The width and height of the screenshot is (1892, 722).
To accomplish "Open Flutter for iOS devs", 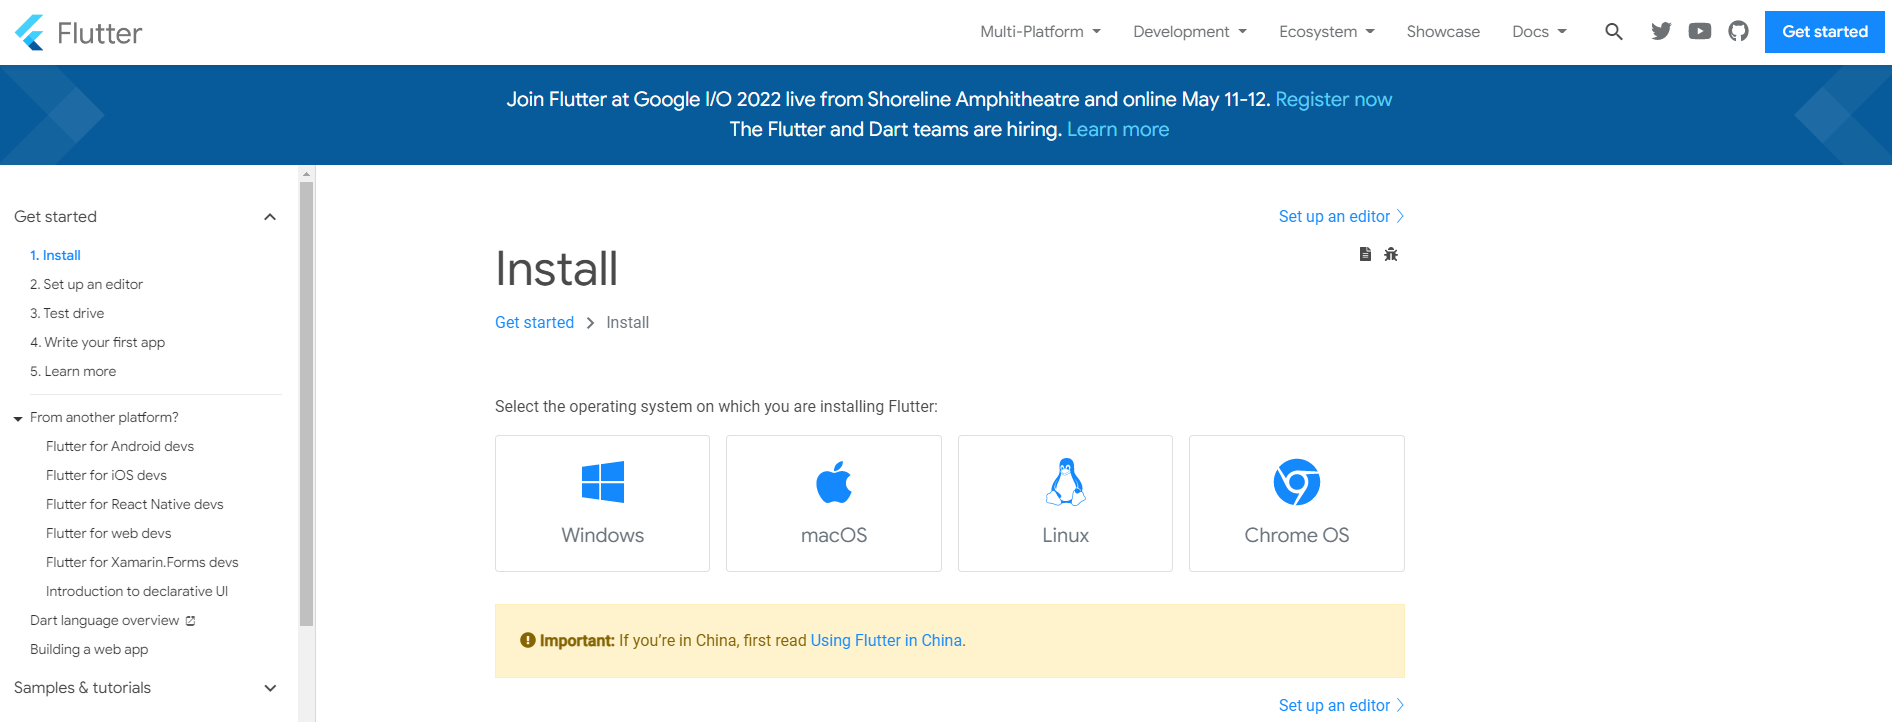I will point(106,475).
